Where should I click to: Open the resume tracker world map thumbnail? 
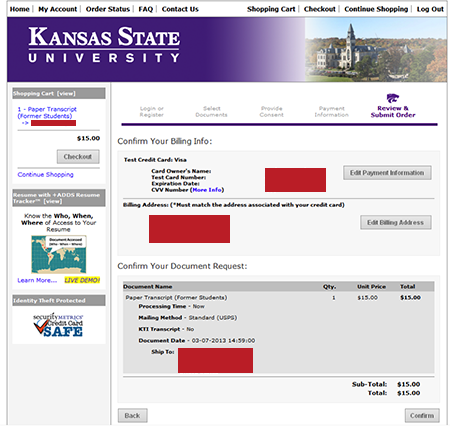pyautogui.click(x=59, y=254)
